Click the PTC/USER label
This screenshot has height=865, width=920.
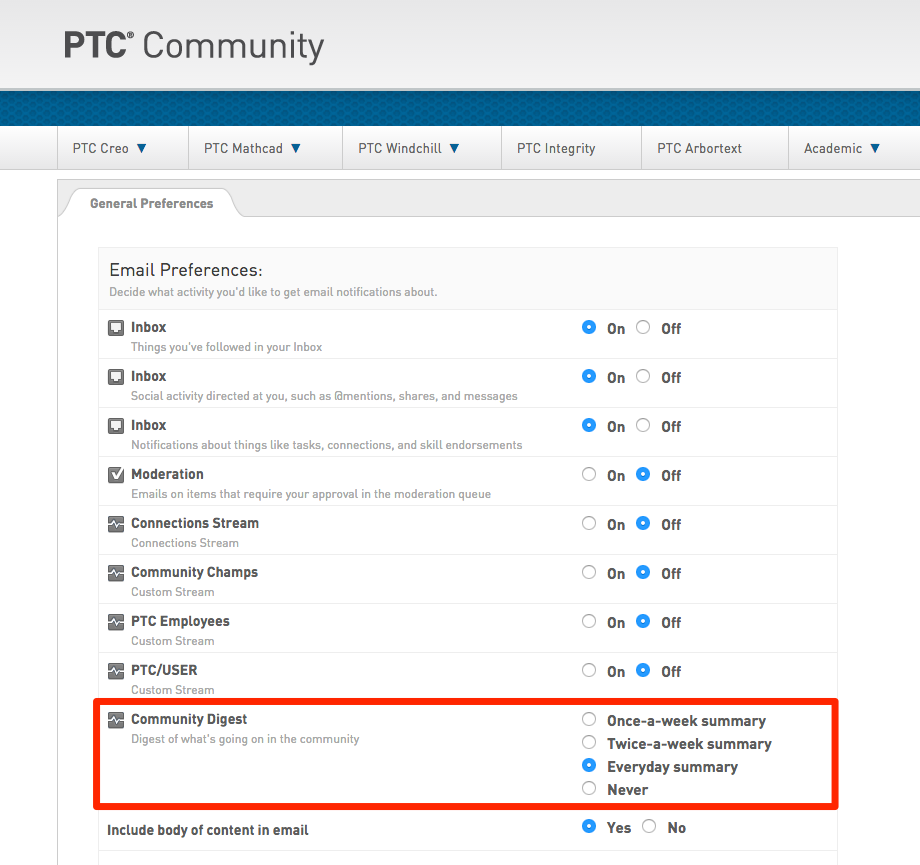164,670
